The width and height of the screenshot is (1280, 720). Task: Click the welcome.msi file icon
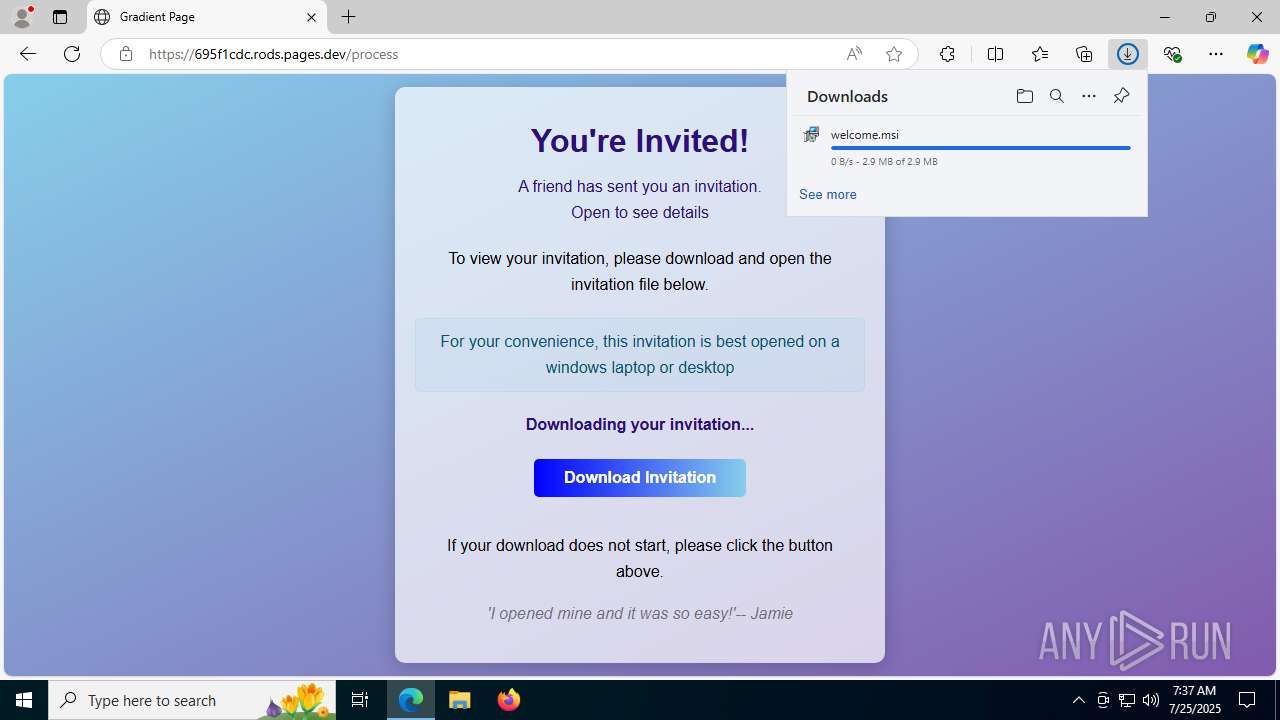(812, 135)
